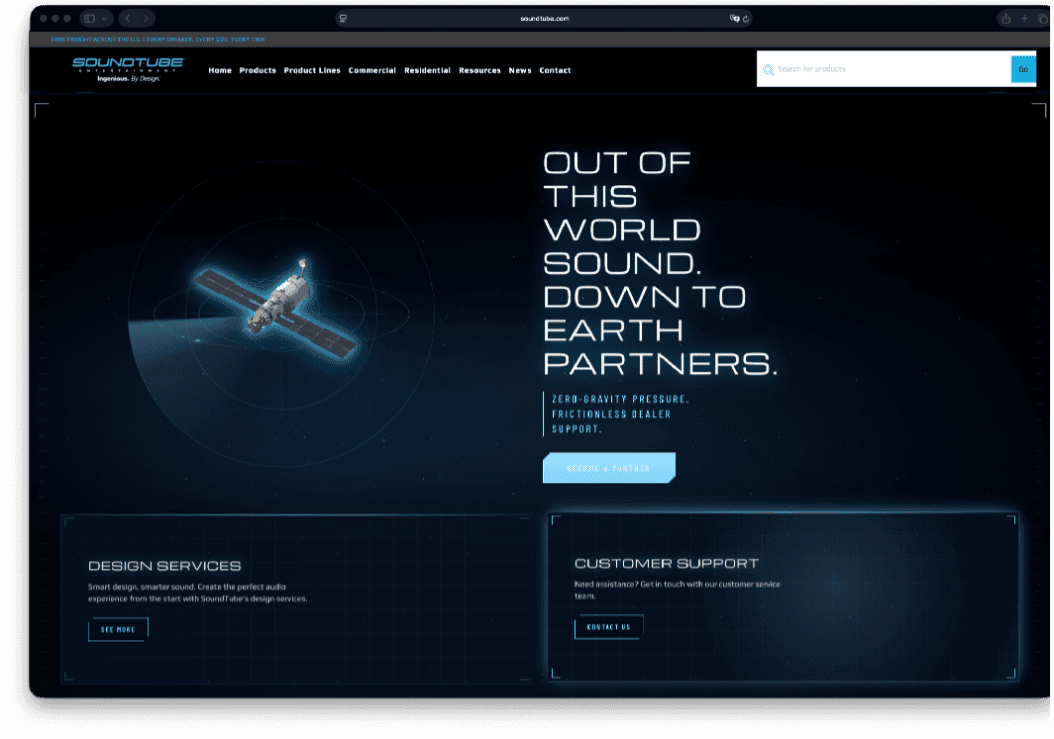1054x739 pixels.
Task: Open the Resources menu
Action: 479,70
